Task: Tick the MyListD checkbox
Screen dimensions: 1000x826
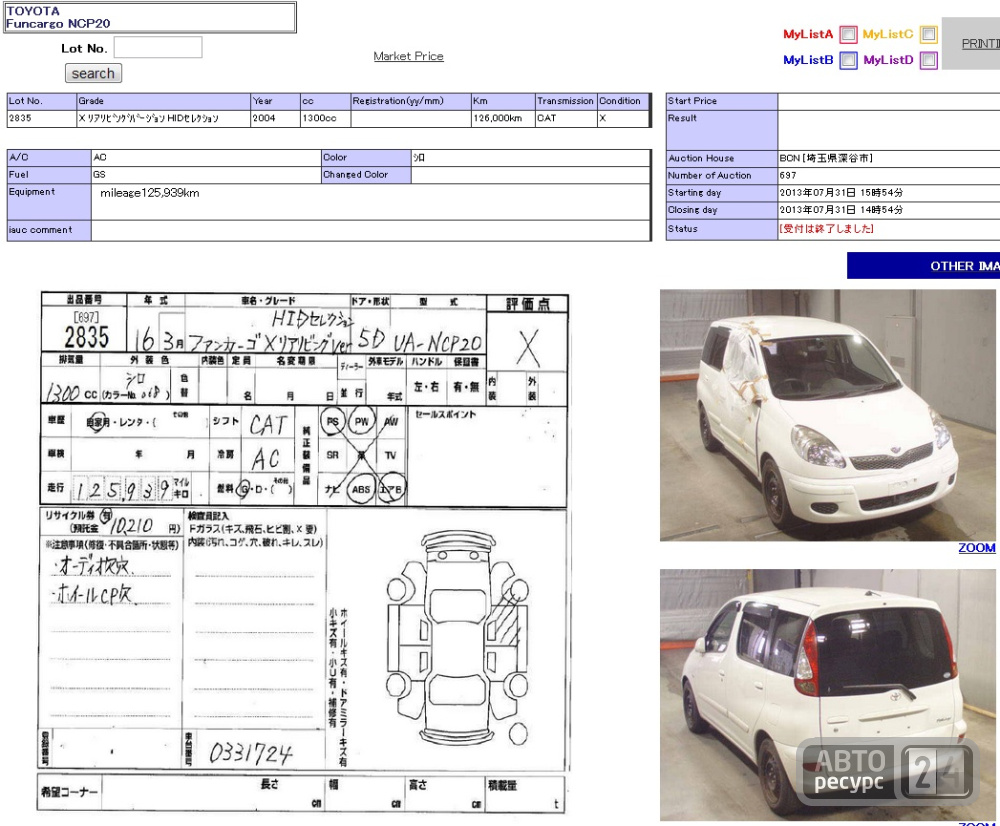Action: point(929,60)
